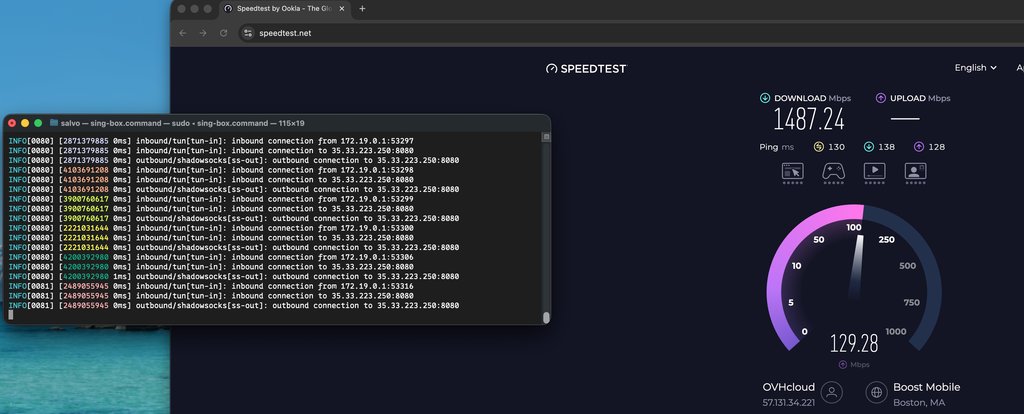Click the web browsing rating icon
The height and width of the screenshot is (414, 1024).
[792, 171]
